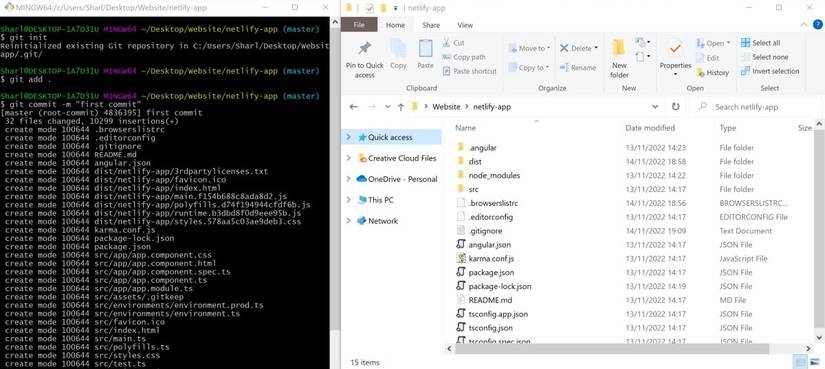Open address bar history dropdown
The width and height of the screenshot is (825, 369).
tap(655, 107)
